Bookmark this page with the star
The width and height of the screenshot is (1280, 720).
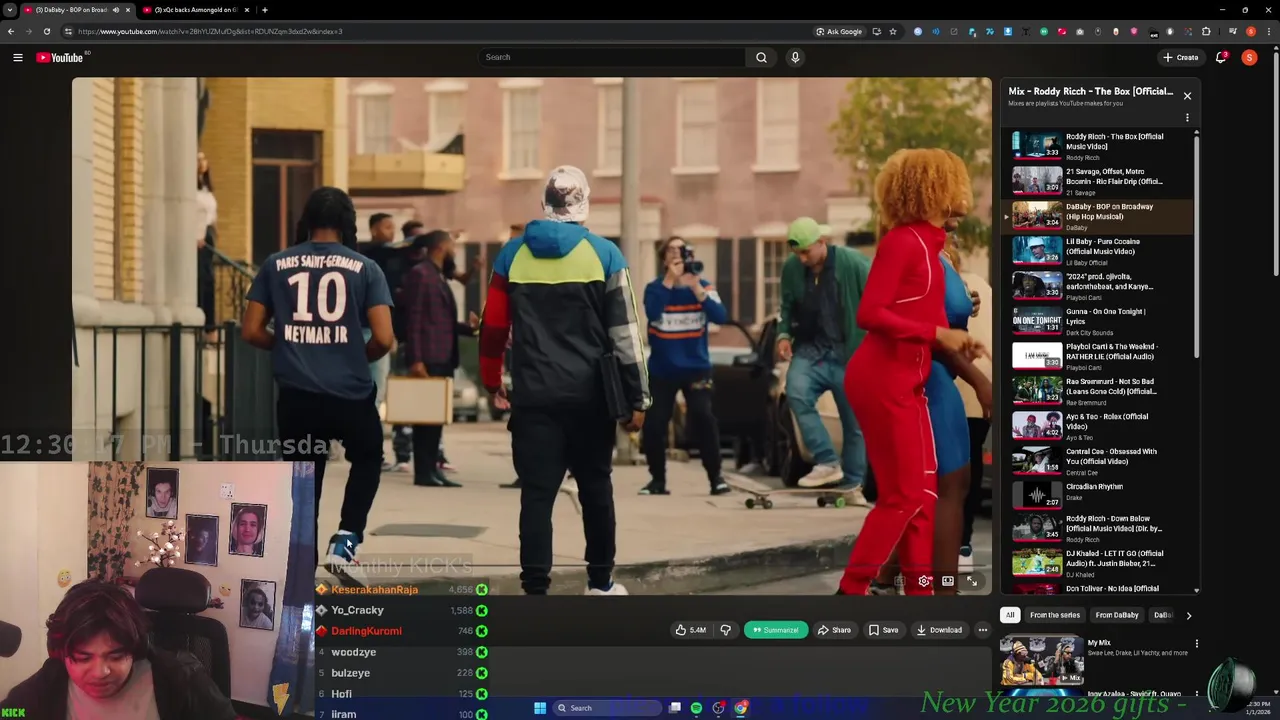point(893,31)
